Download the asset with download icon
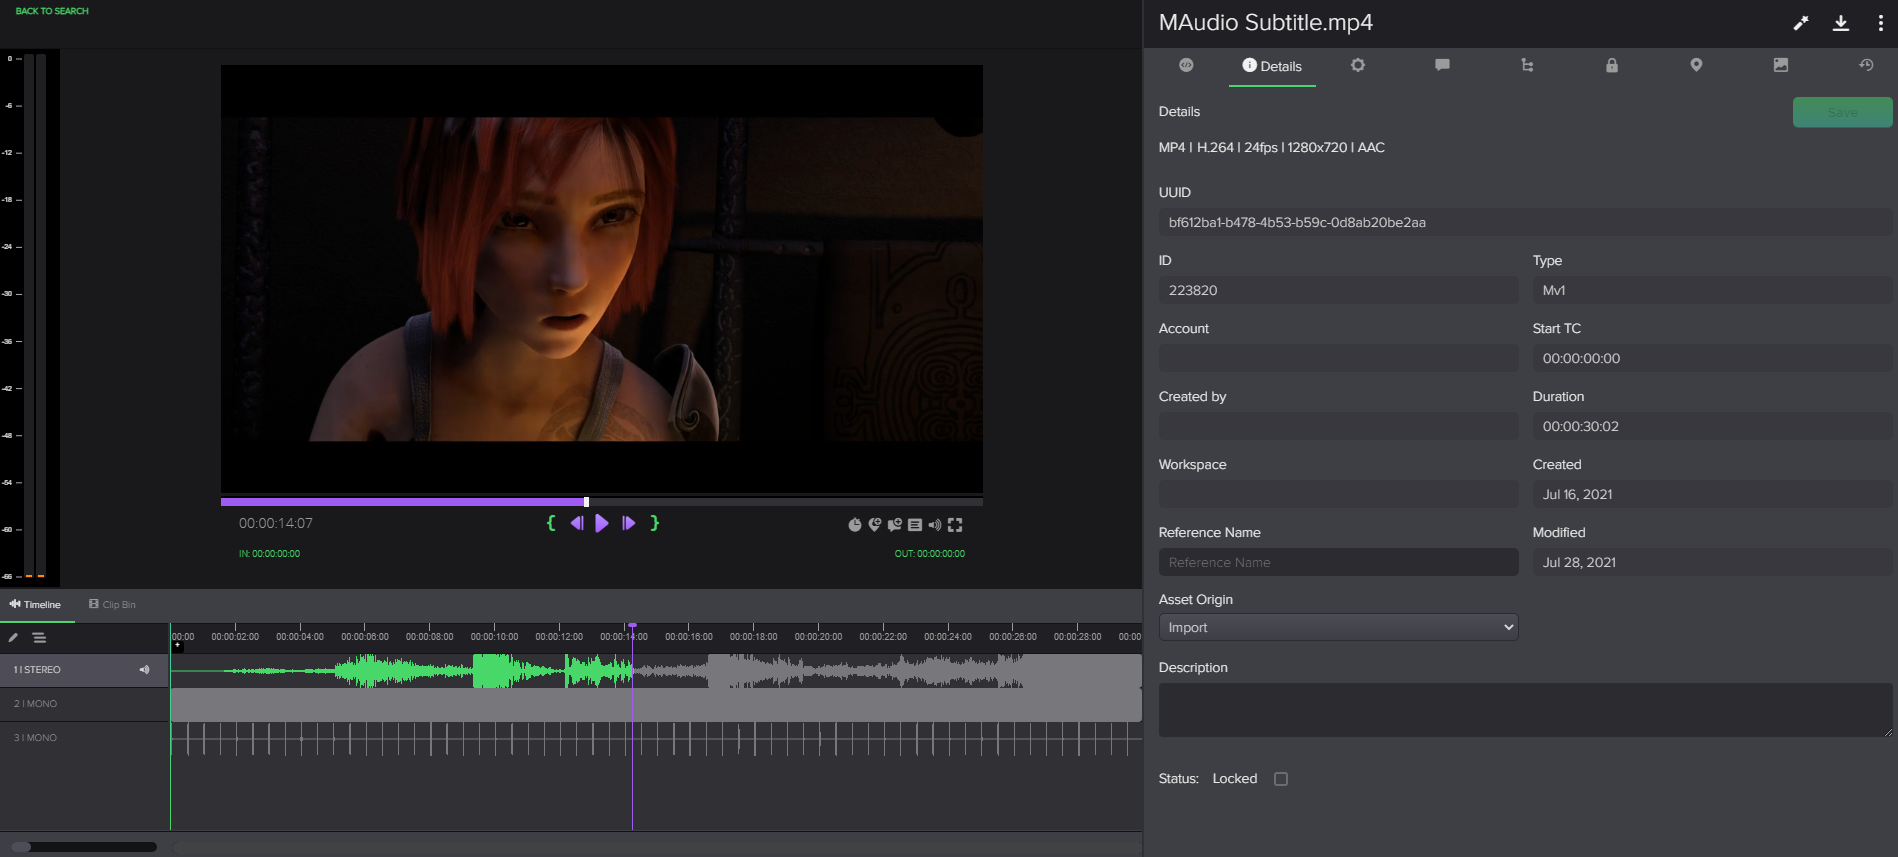Viewport: 1898px width, 857px height. (1840, 23)
